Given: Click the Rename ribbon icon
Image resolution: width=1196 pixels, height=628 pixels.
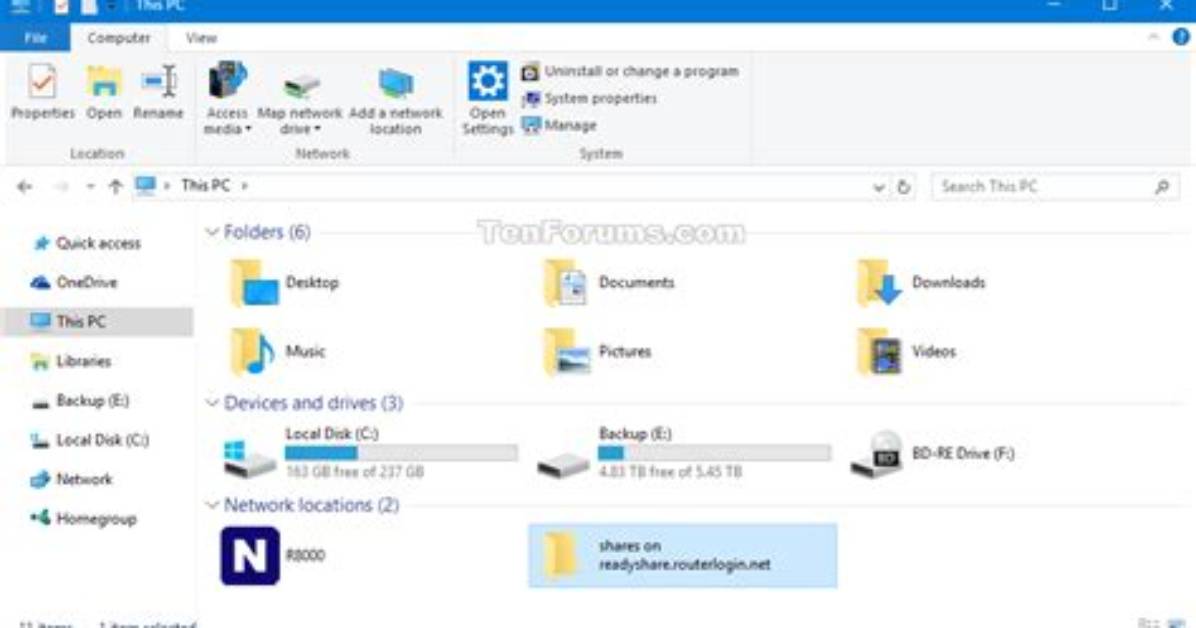Looking at the screenshot, I should click(158, 92).
